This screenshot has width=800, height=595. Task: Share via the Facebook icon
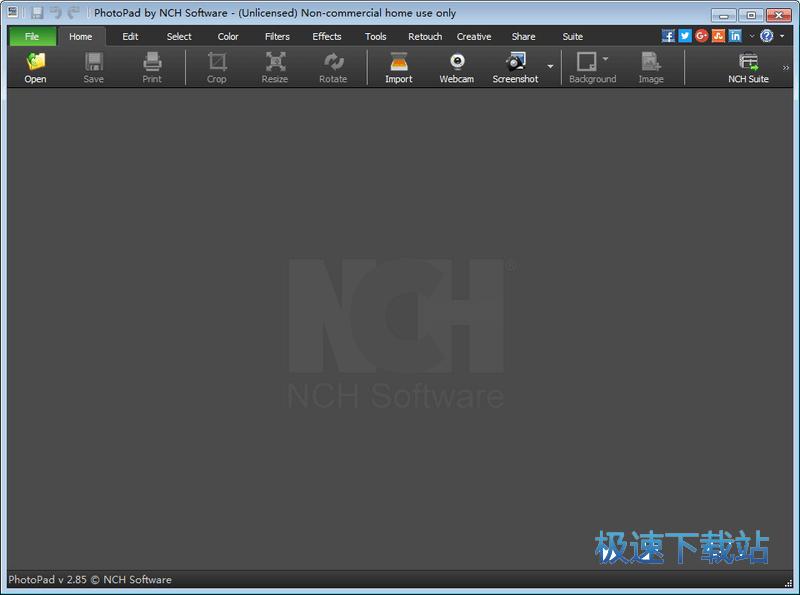(668, 36)
